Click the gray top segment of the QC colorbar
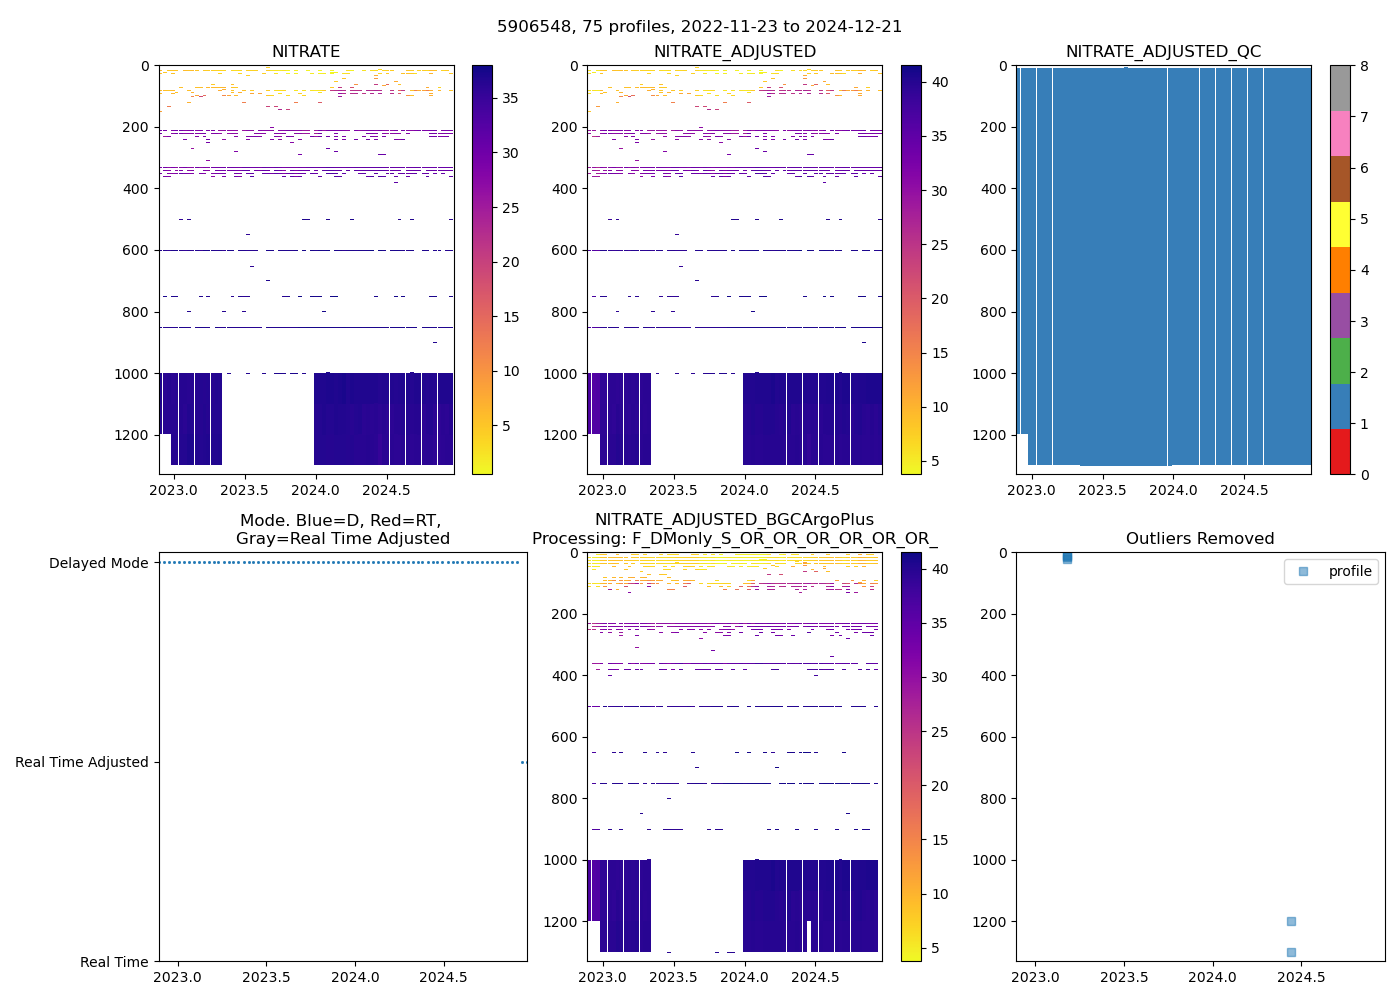The image size is (1400, 1000). [x=1340, y=88]
